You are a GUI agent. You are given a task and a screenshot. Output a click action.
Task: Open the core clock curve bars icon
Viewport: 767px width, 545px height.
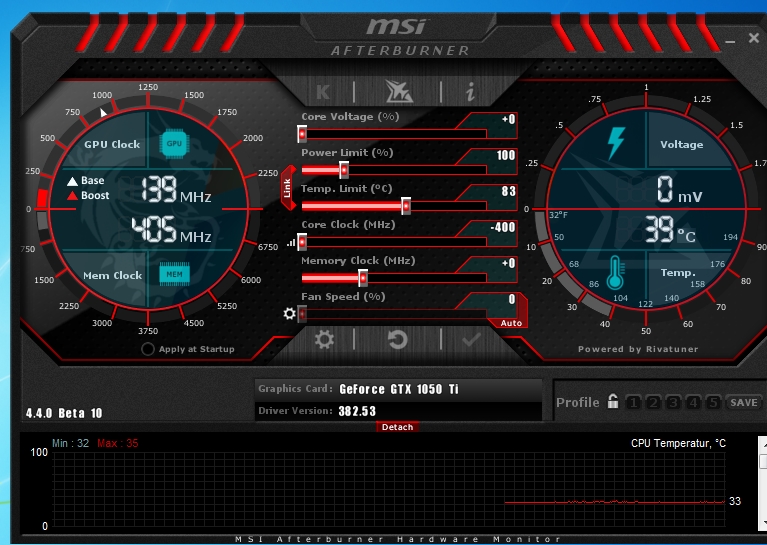[292, 242]
